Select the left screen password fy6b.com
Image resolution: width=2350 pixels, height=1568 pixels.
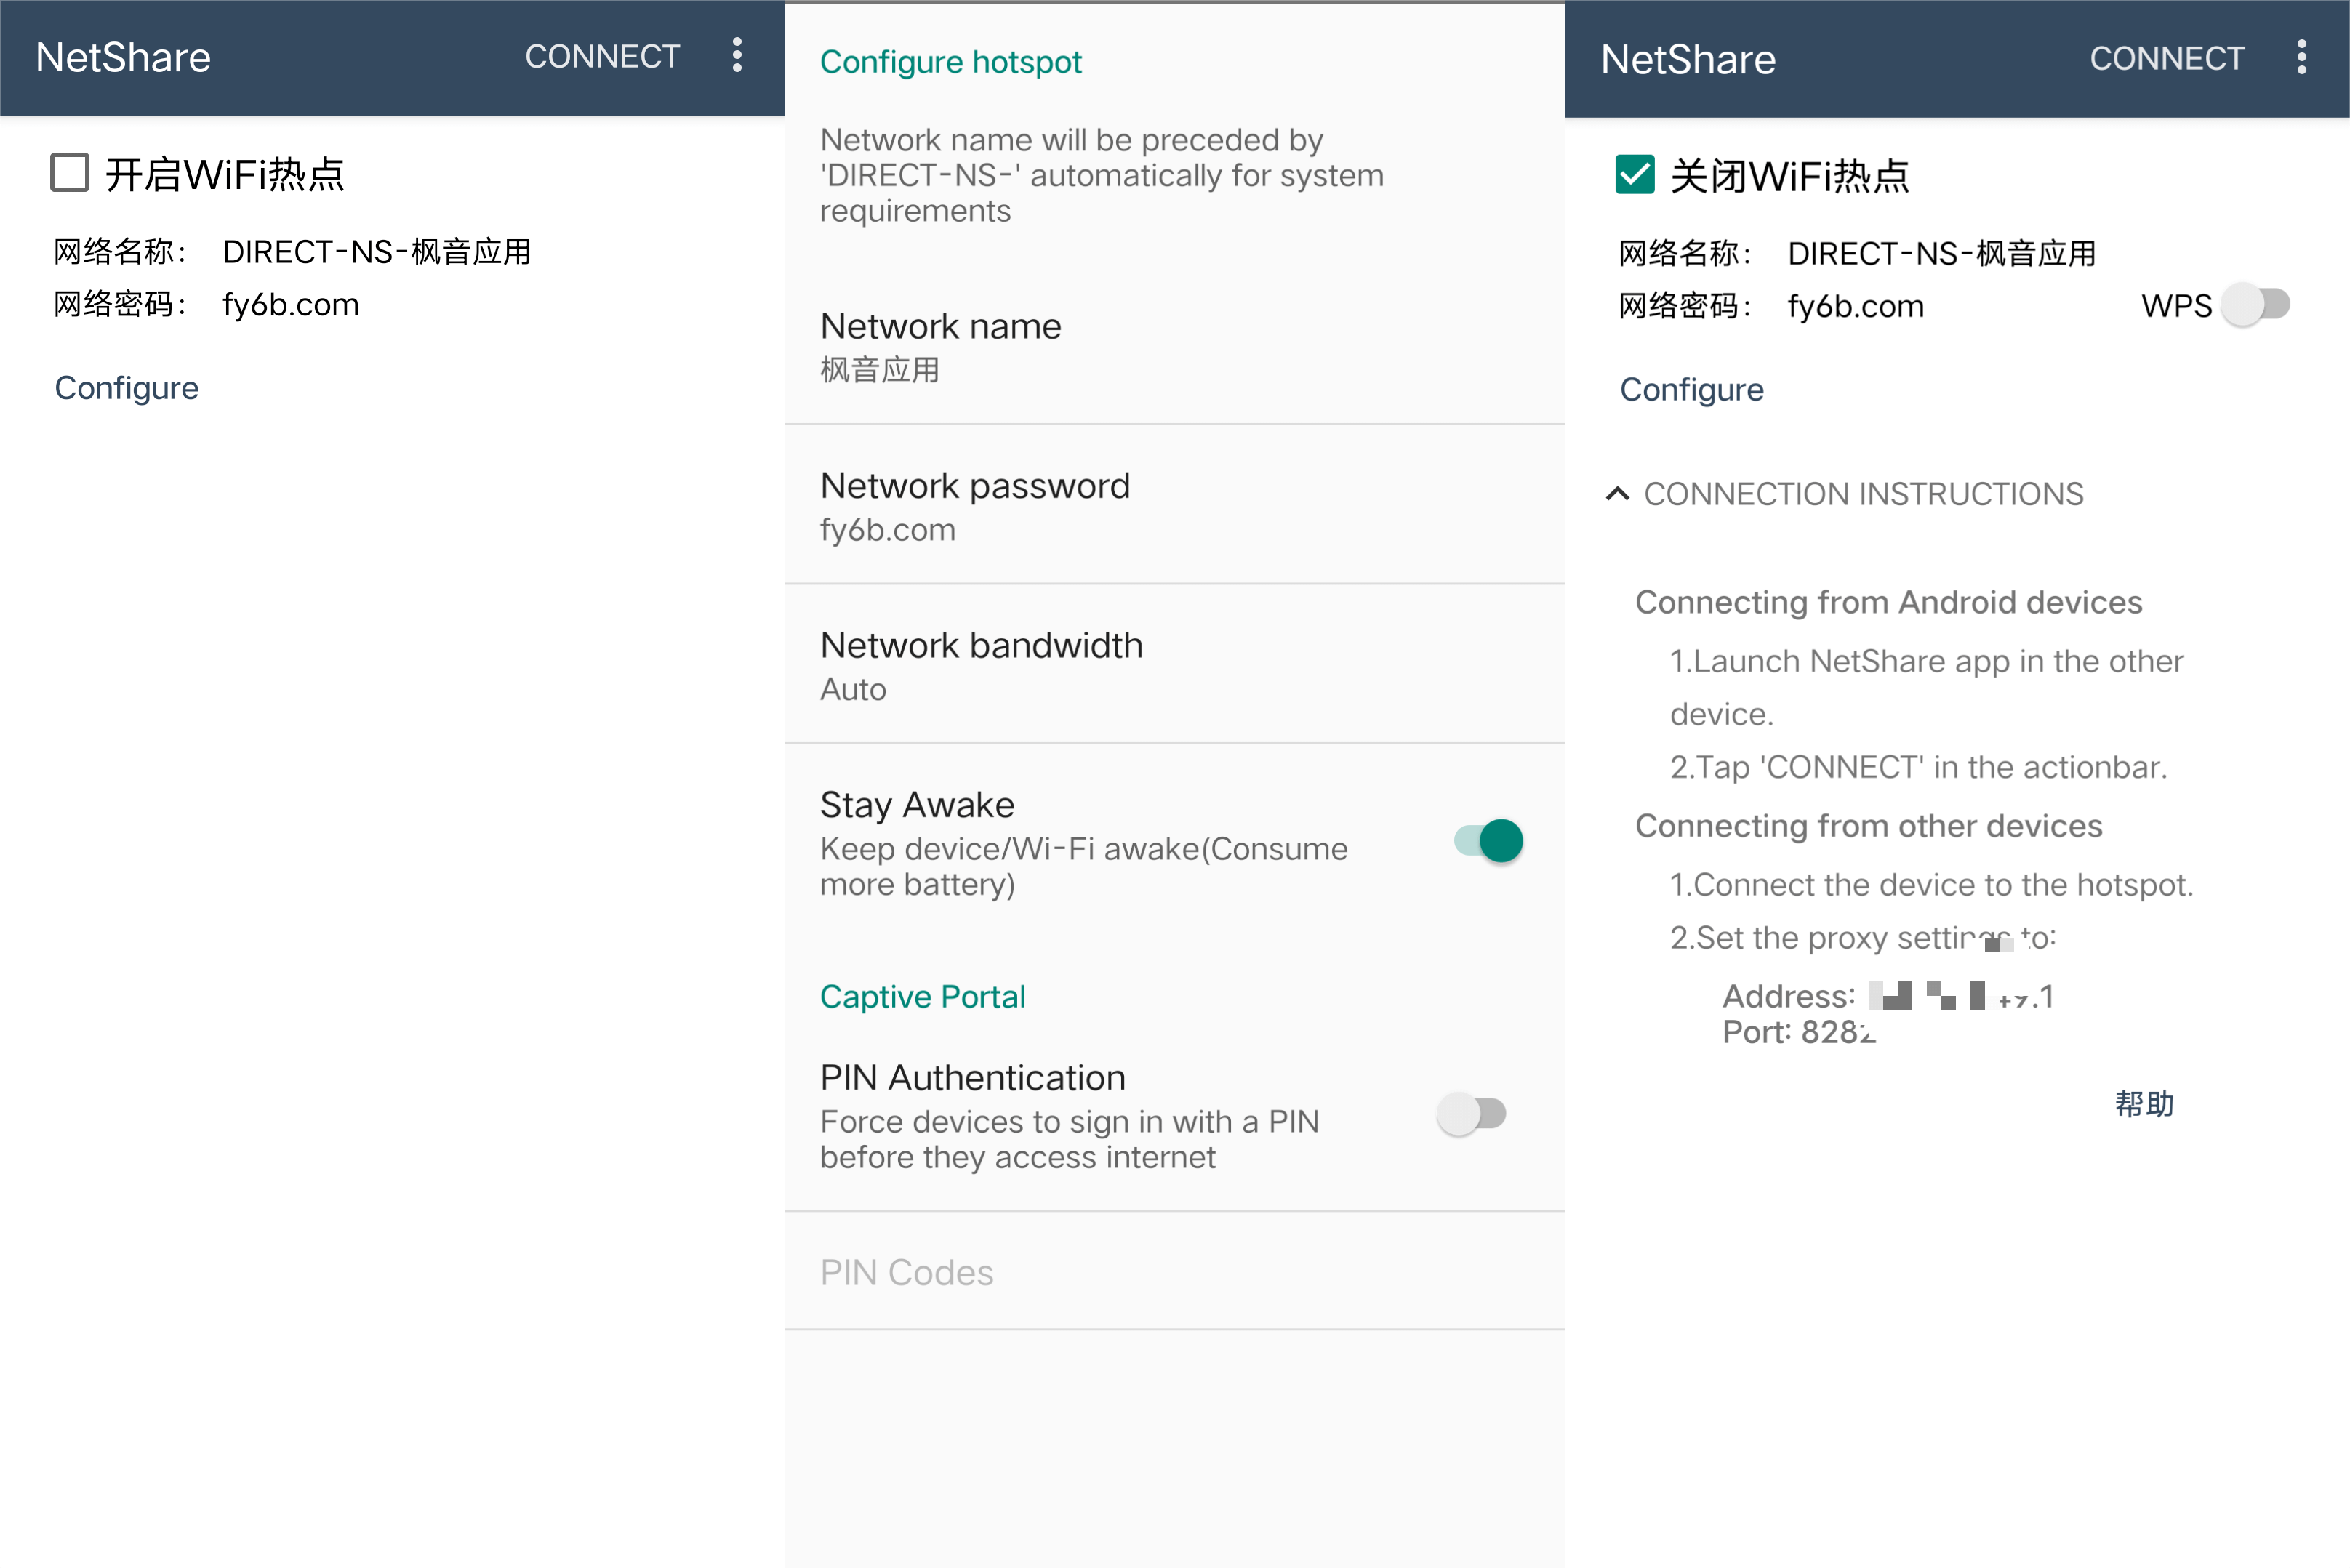[x=291, y=304]
